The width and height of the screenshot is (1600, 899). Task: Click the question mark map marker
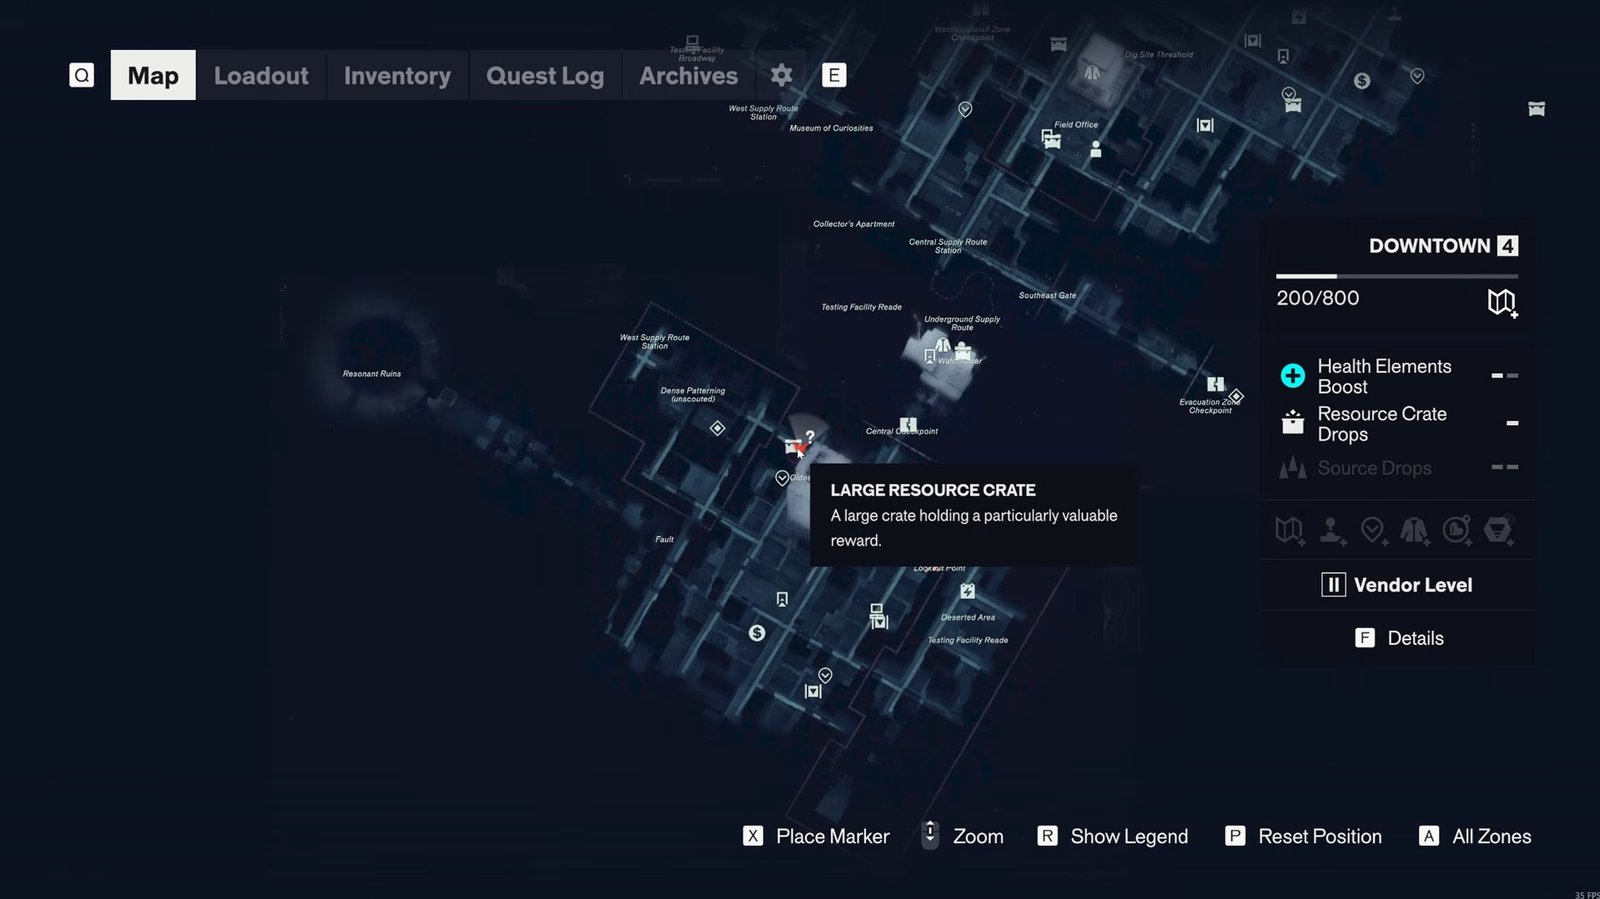(810, 436)
